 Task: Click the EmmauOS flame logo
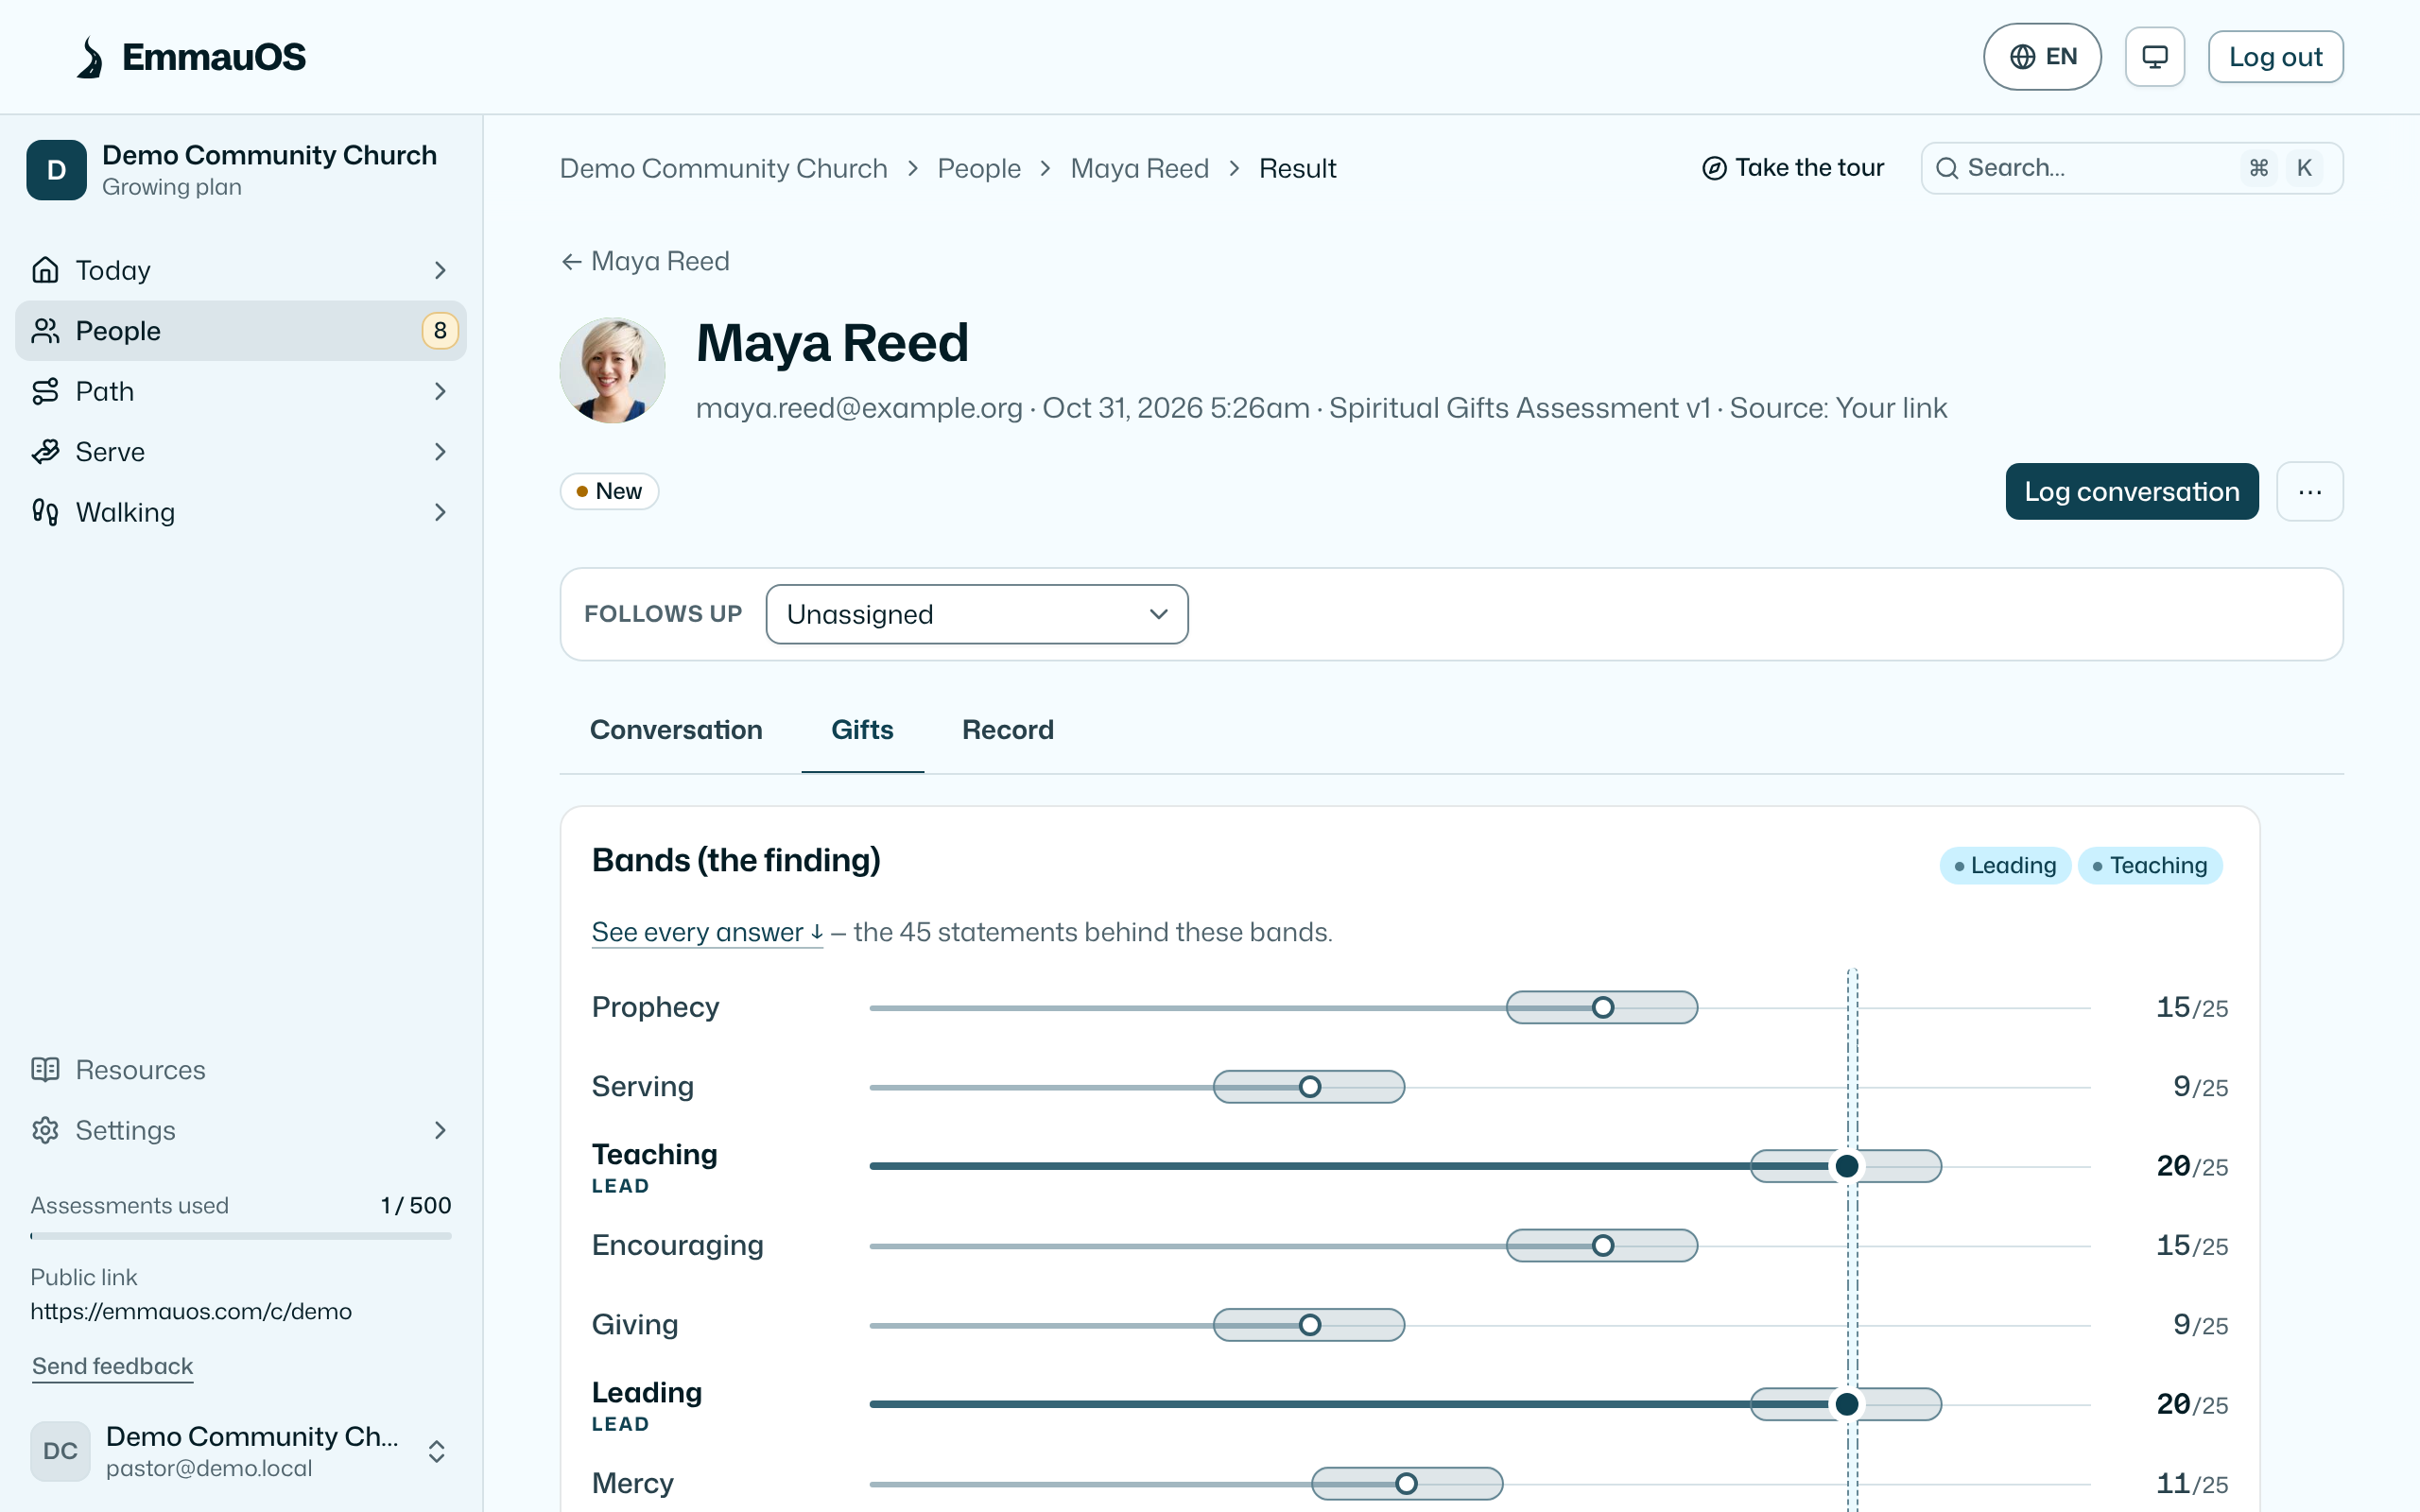click(x=90, y=57)
